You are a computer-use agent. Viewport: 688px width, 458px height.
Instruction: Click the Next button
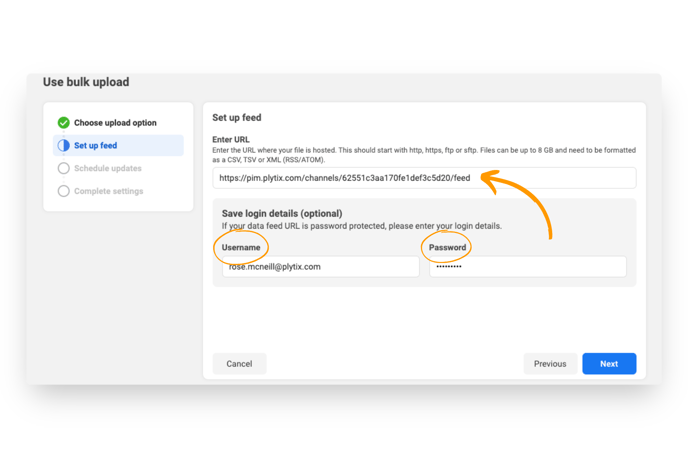click(609, 364)
